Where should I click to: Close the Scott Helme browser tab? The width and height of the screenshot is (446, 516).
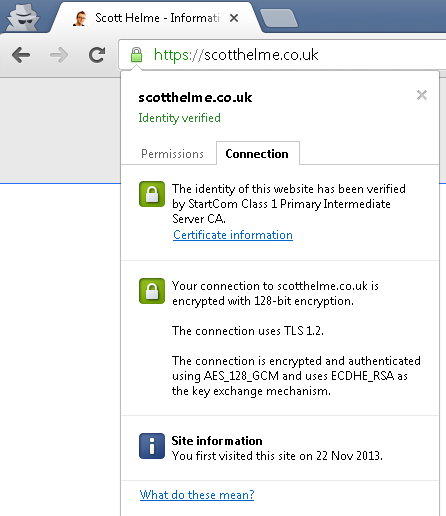coord(234,18)
